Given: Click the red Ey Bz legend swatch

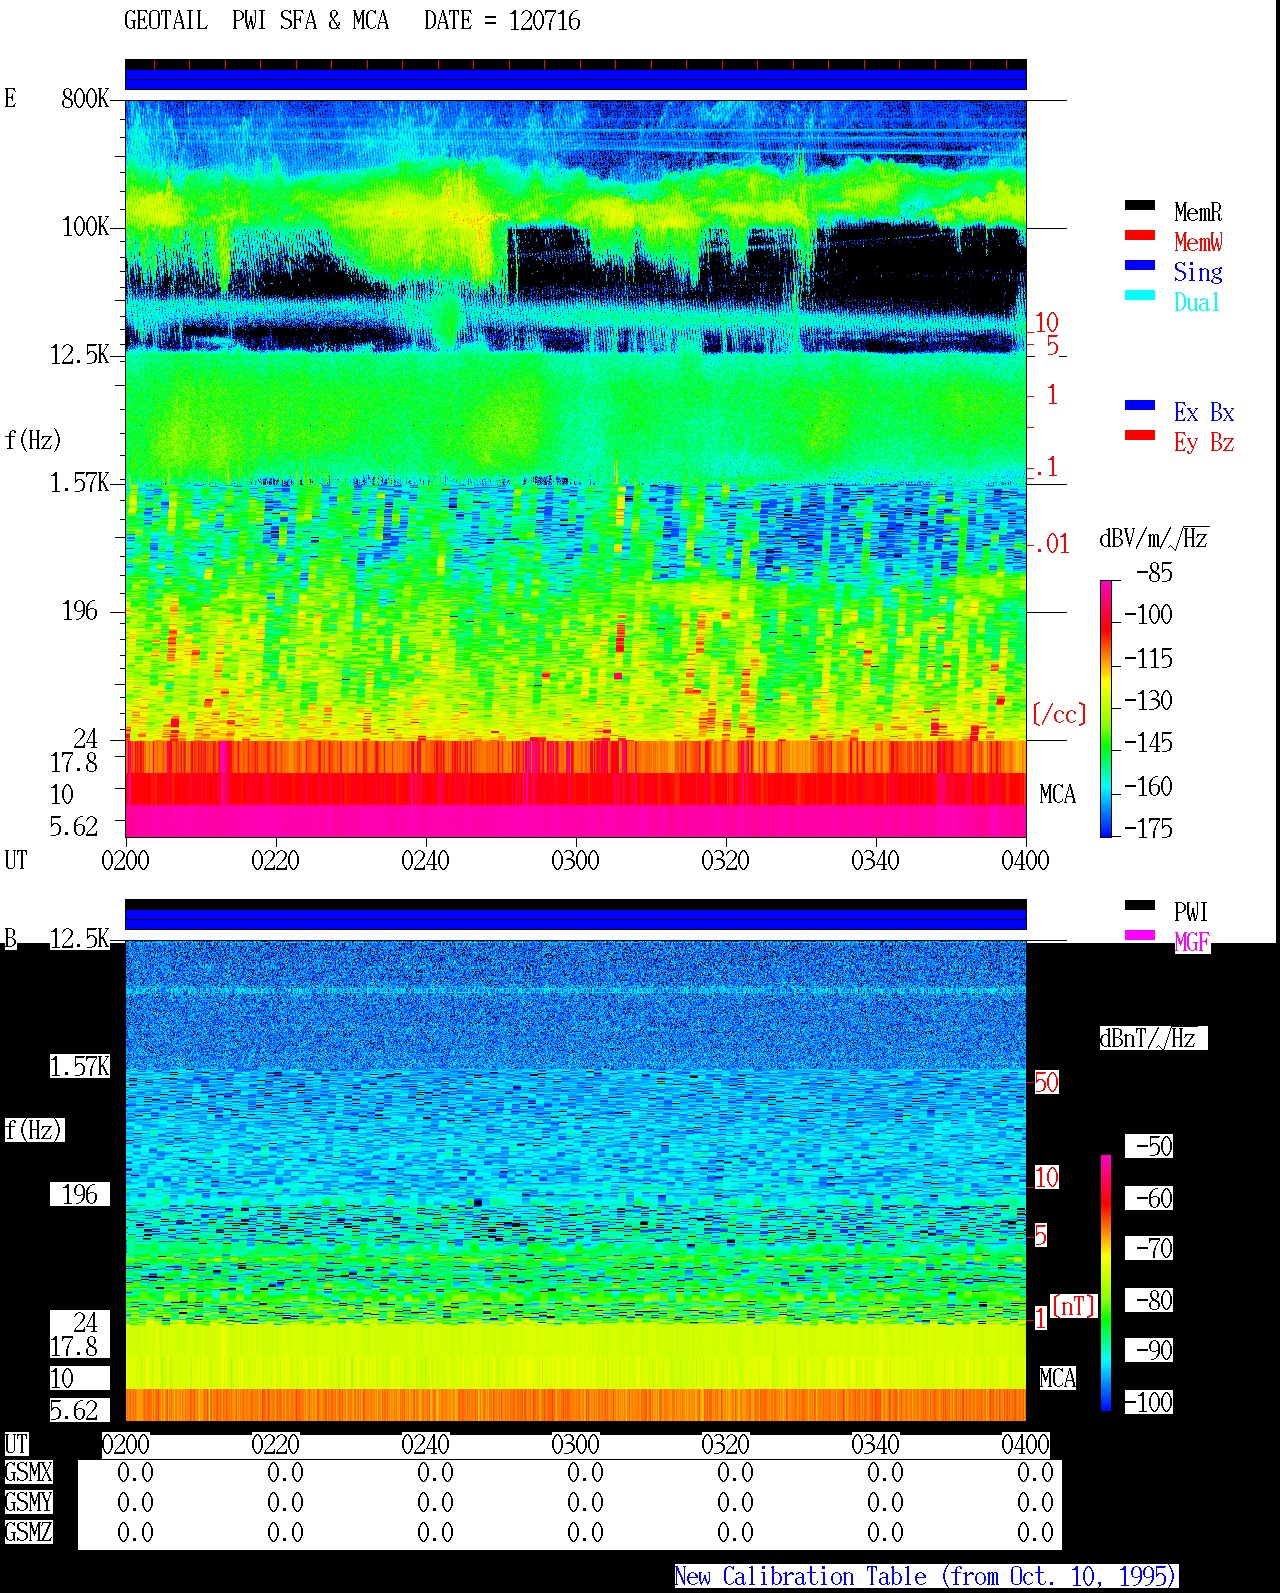Looking at the screenshot, I should [1140, 436].
